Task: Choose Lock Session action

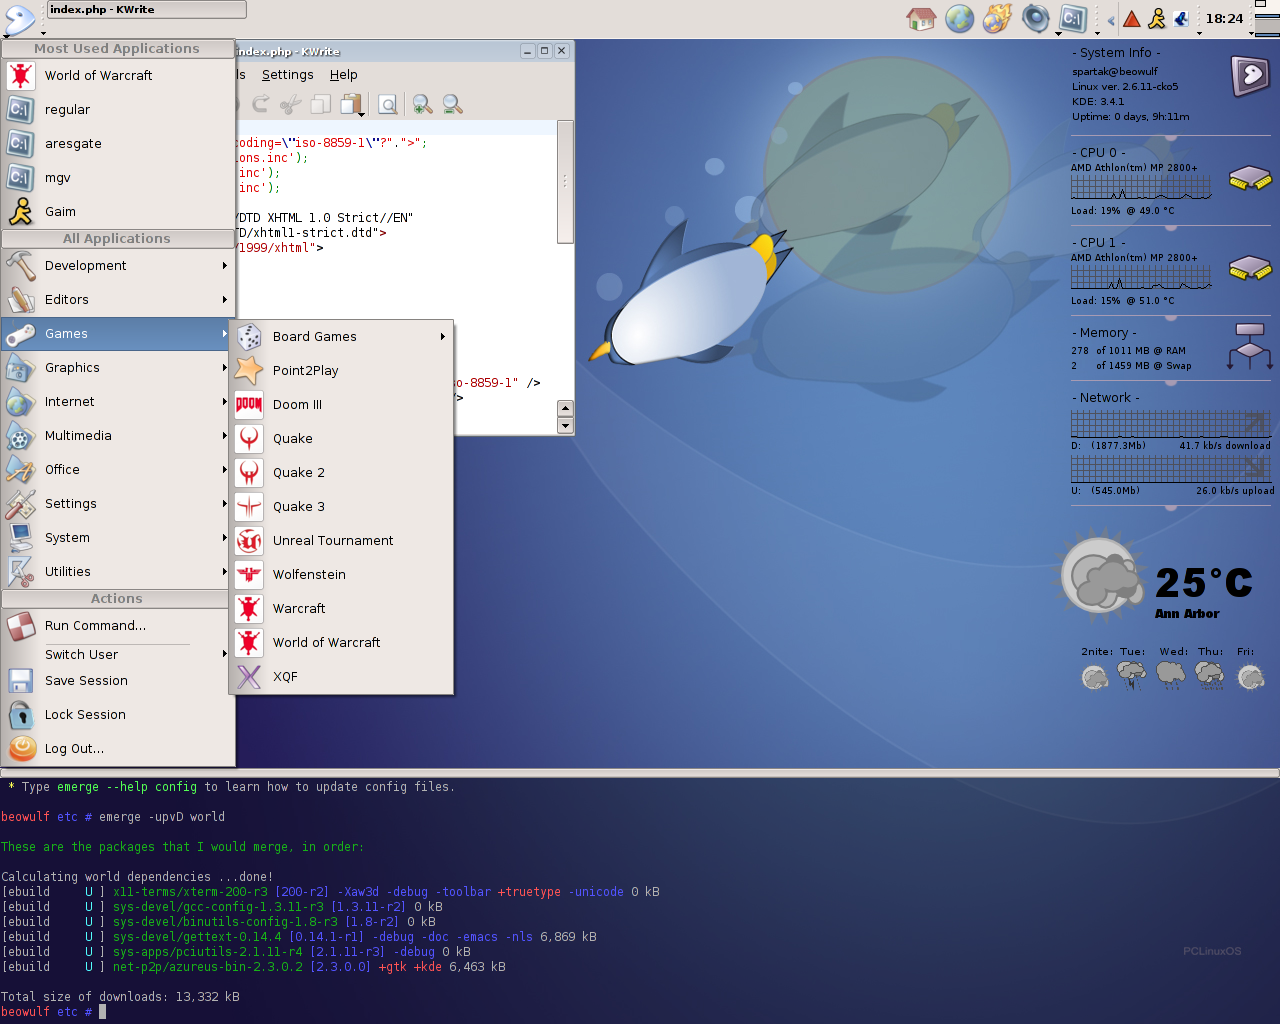Action: pyautogui.click(x=118, y=714)
